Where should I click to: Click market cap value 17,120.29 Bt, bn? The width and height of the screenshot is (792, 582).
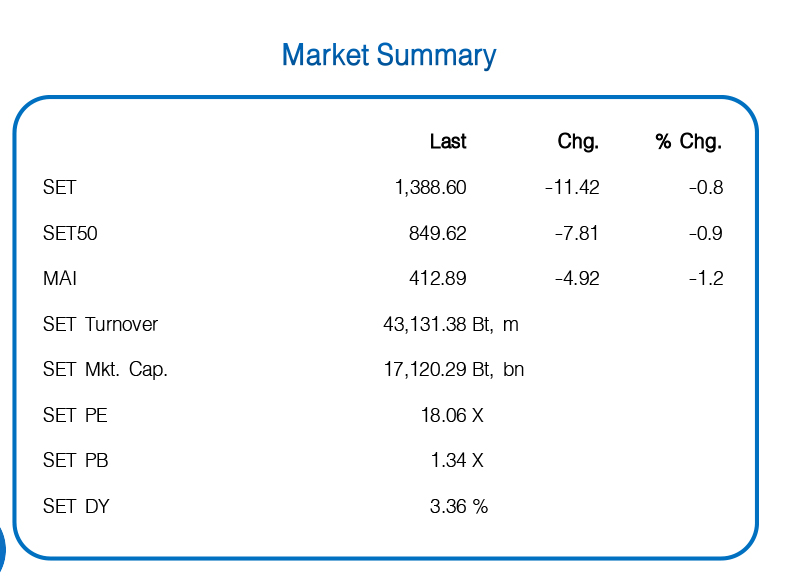click(x=454, y=370)
